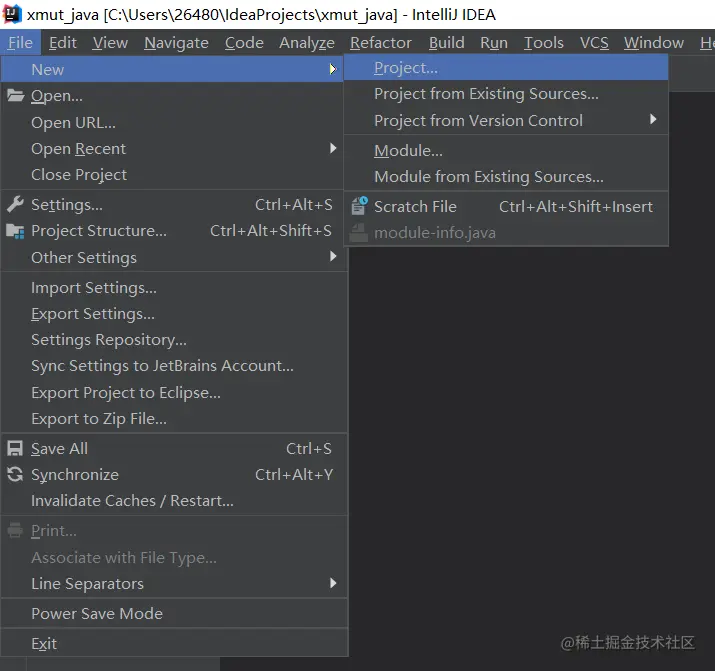Select Other Settings entry

pyautogui.click(x=172, y=257)
